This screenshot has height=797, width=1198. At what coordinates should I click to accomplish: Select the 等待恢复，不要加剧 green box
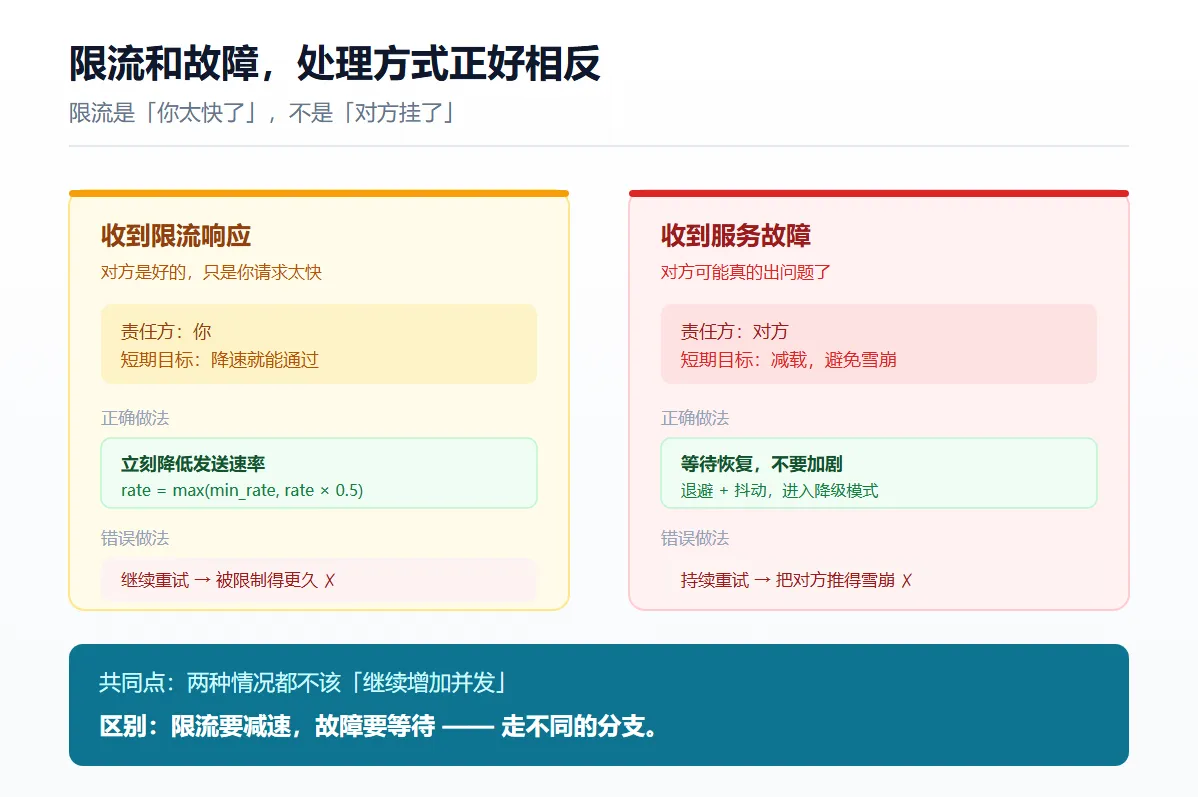coord(879,473)
